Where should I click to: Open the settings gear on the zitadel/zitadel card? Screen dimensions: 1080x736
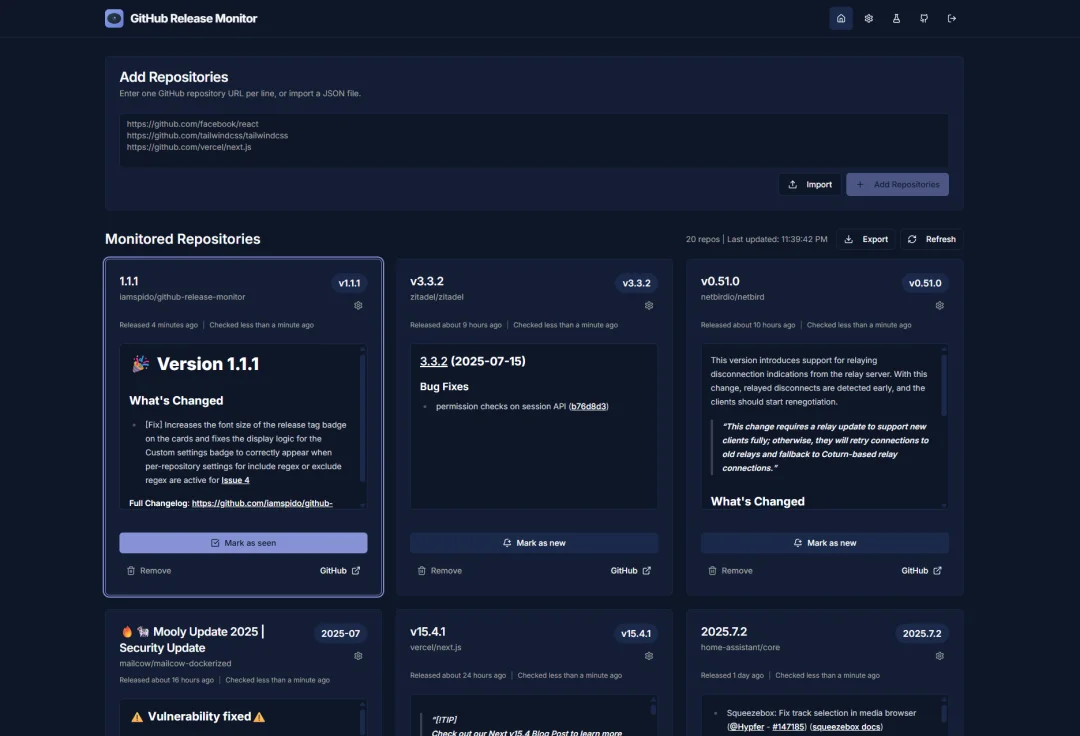pos(648,306)
